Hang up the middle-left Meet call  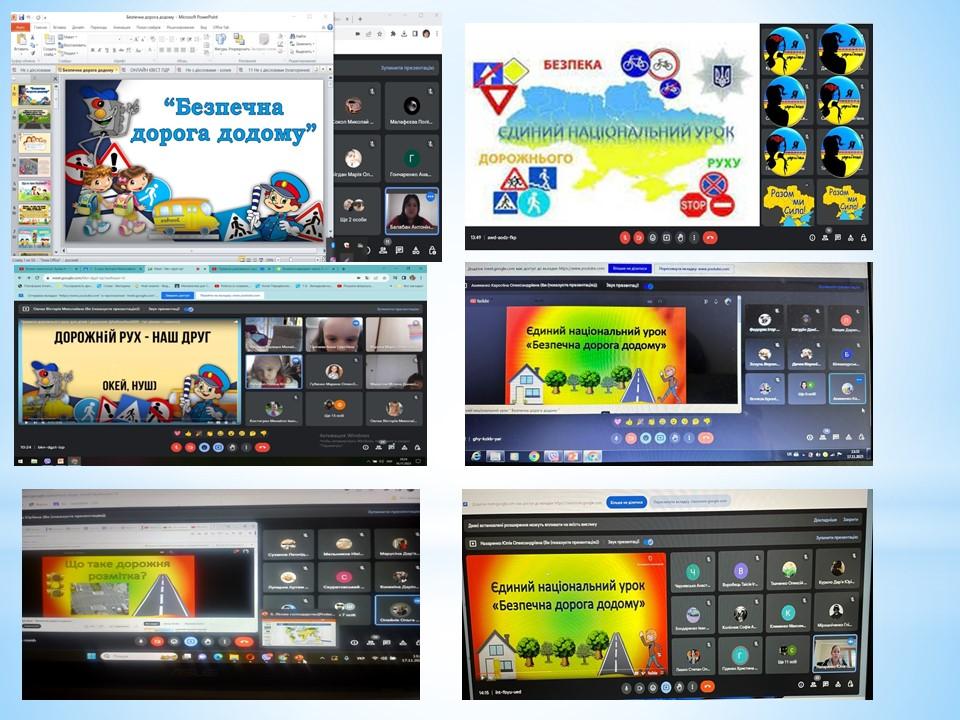[262, 447]
